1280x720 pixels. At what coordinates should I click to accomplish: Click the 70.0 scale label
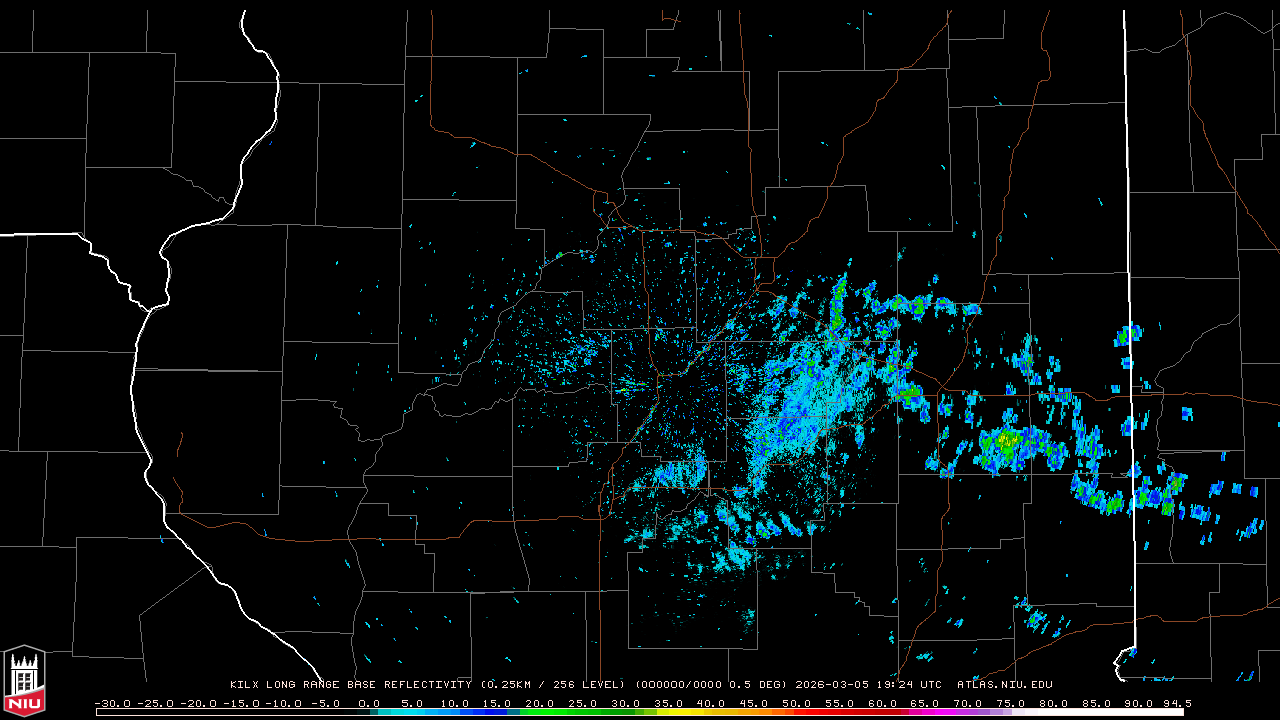[970, 704]
